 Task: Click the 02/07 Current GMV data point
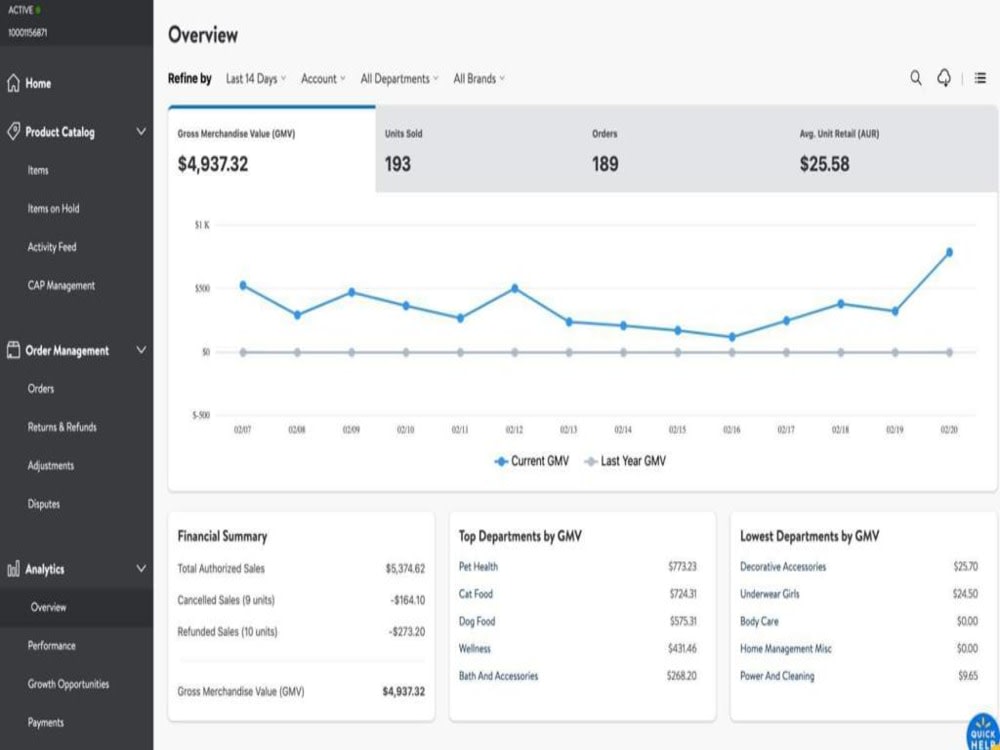(242, 286)
